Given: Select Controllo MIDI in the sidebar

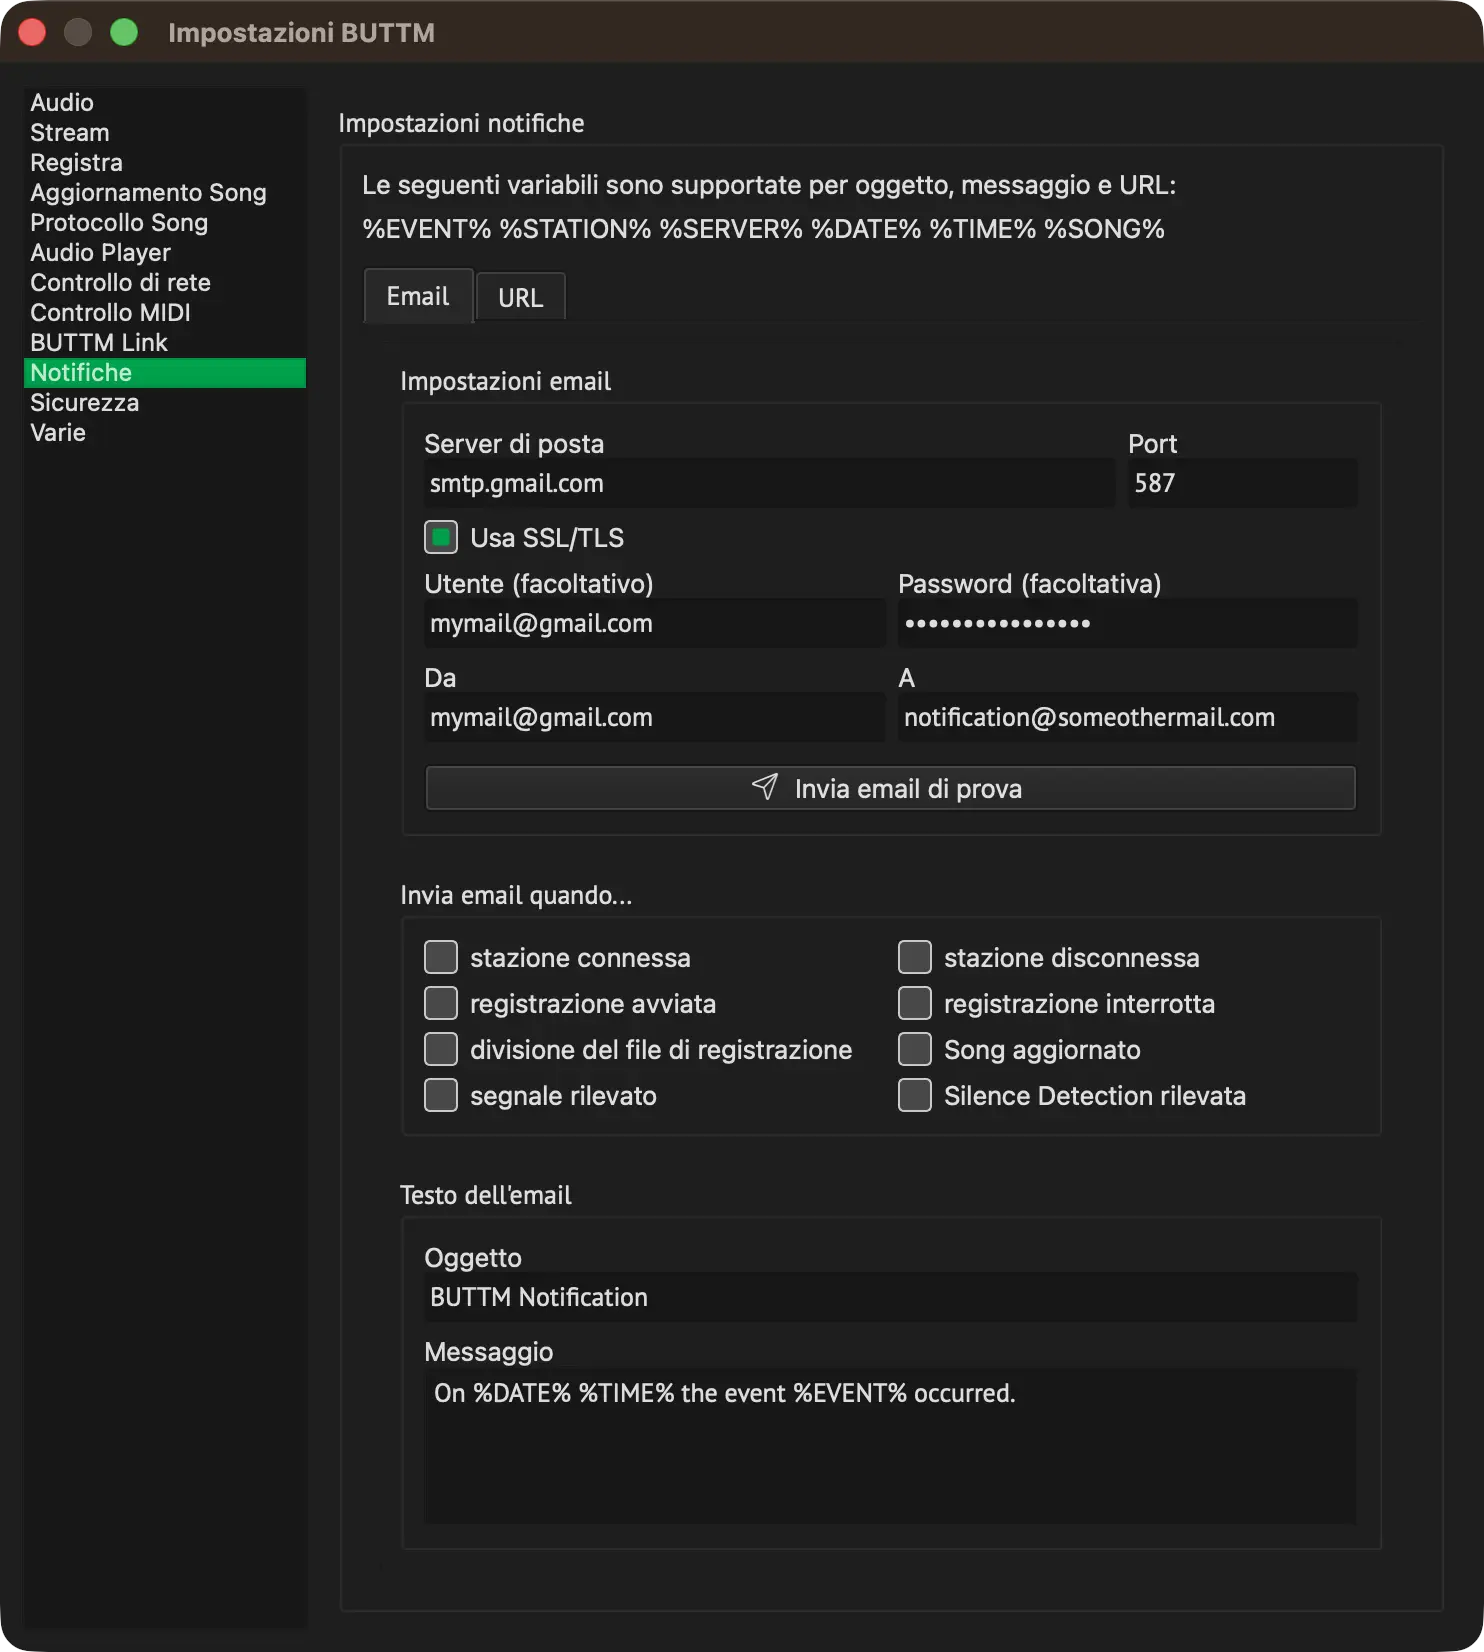Looking at the screenshot, I should (165, 313).
